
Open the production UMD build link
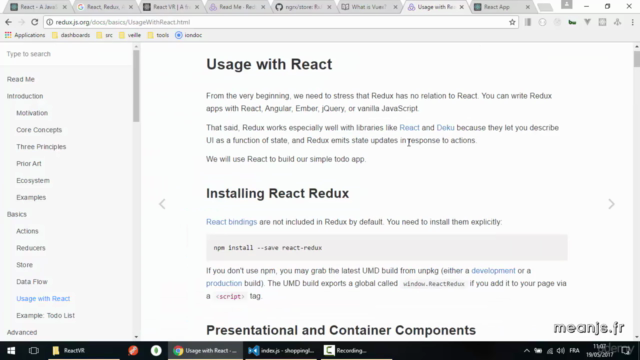(224, 283)
